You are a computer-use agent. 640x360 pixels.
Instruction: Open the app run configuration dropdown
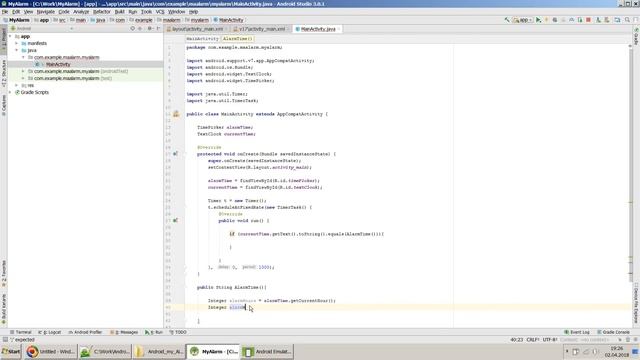click(x=523, y=20)
